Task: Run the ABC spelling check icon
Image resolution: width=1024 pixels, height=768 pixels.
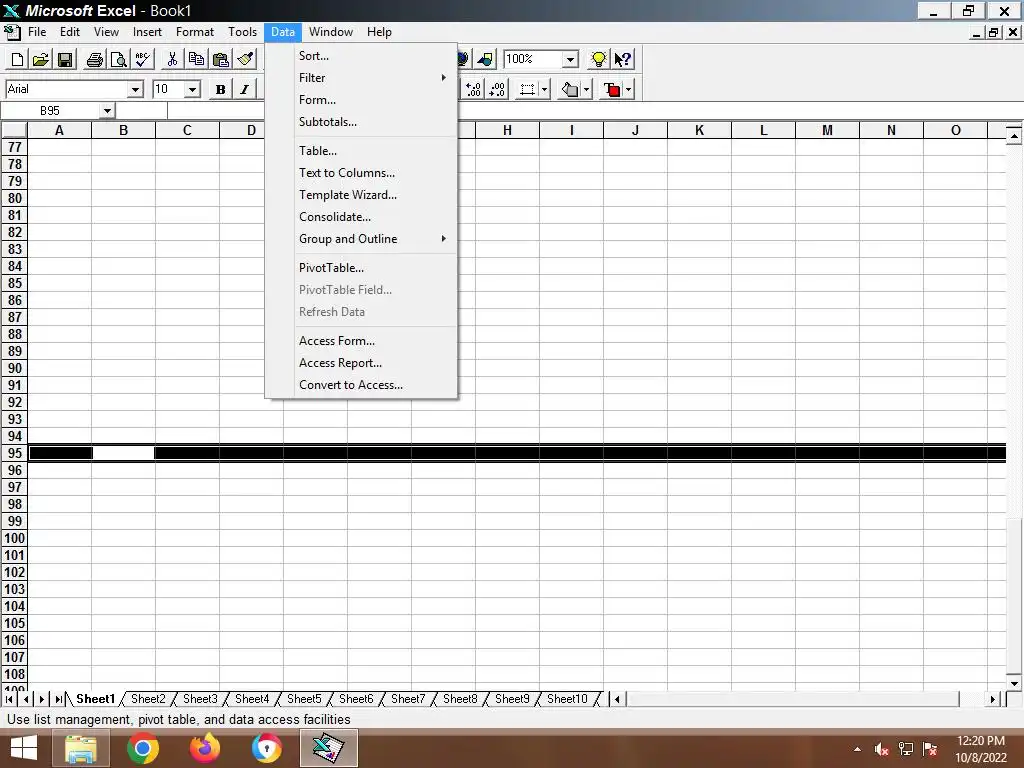Action: pyautogui.click(x=142, y=59)
